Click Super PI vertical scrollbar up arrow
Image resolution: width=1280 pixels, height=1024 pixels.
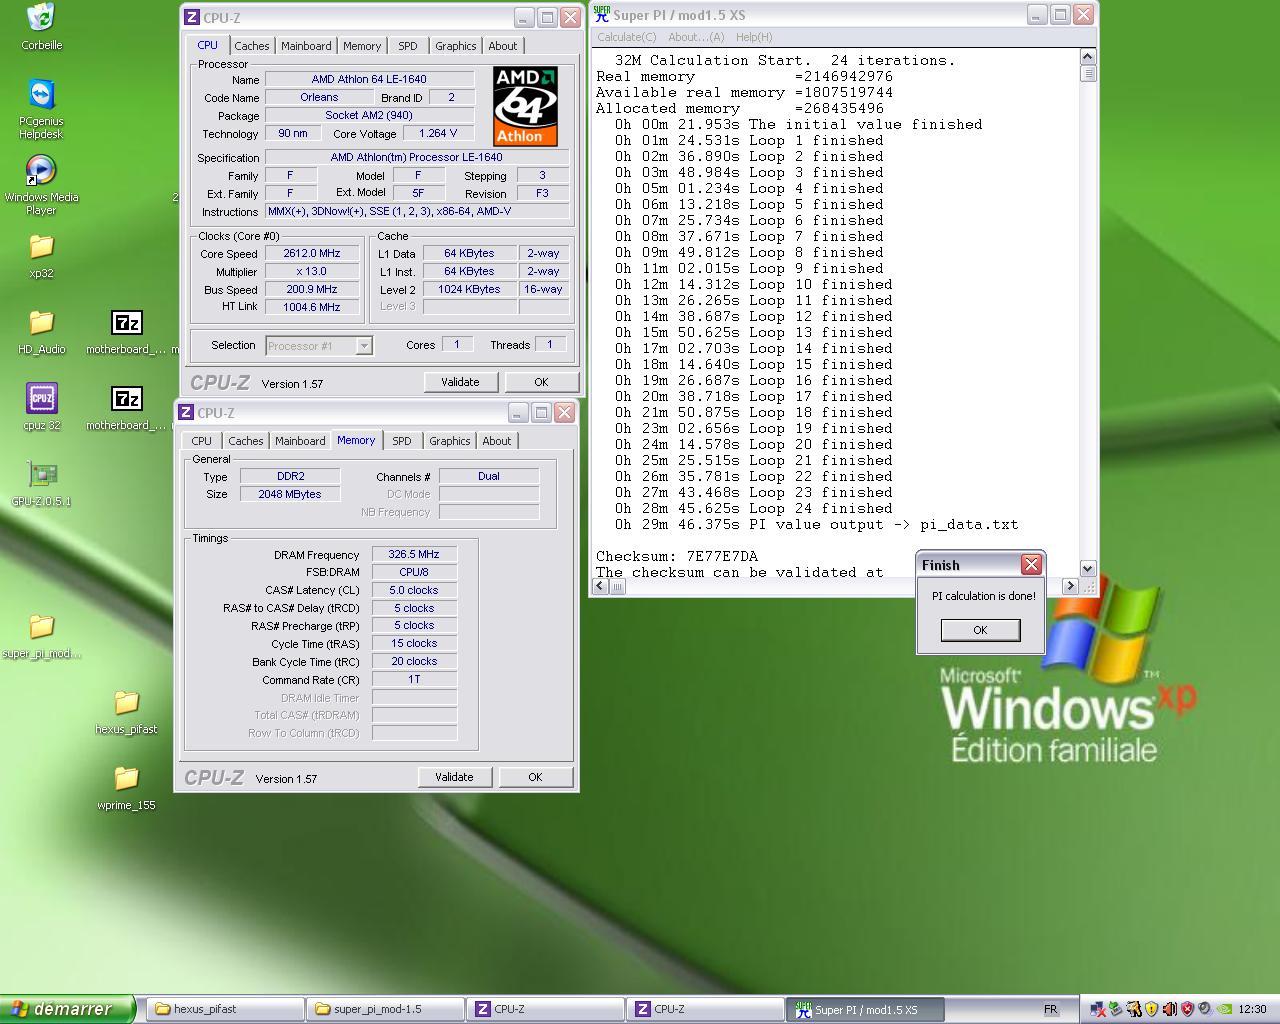click(1088, 57)
